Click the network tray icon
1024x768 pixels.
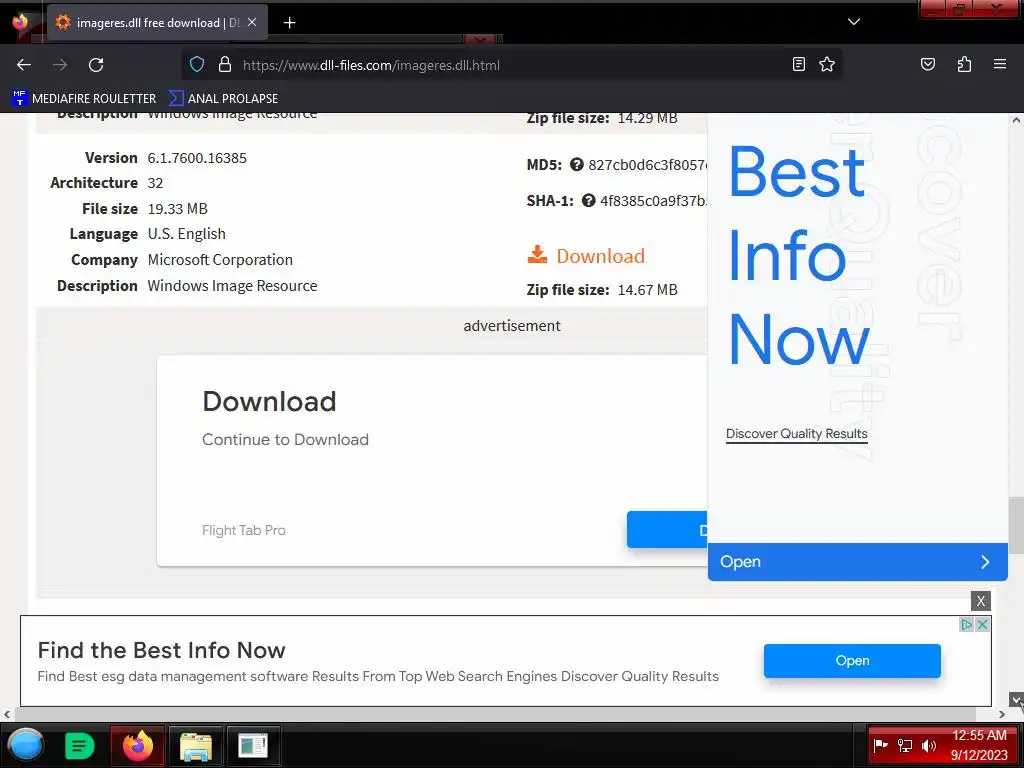point(905,745)
